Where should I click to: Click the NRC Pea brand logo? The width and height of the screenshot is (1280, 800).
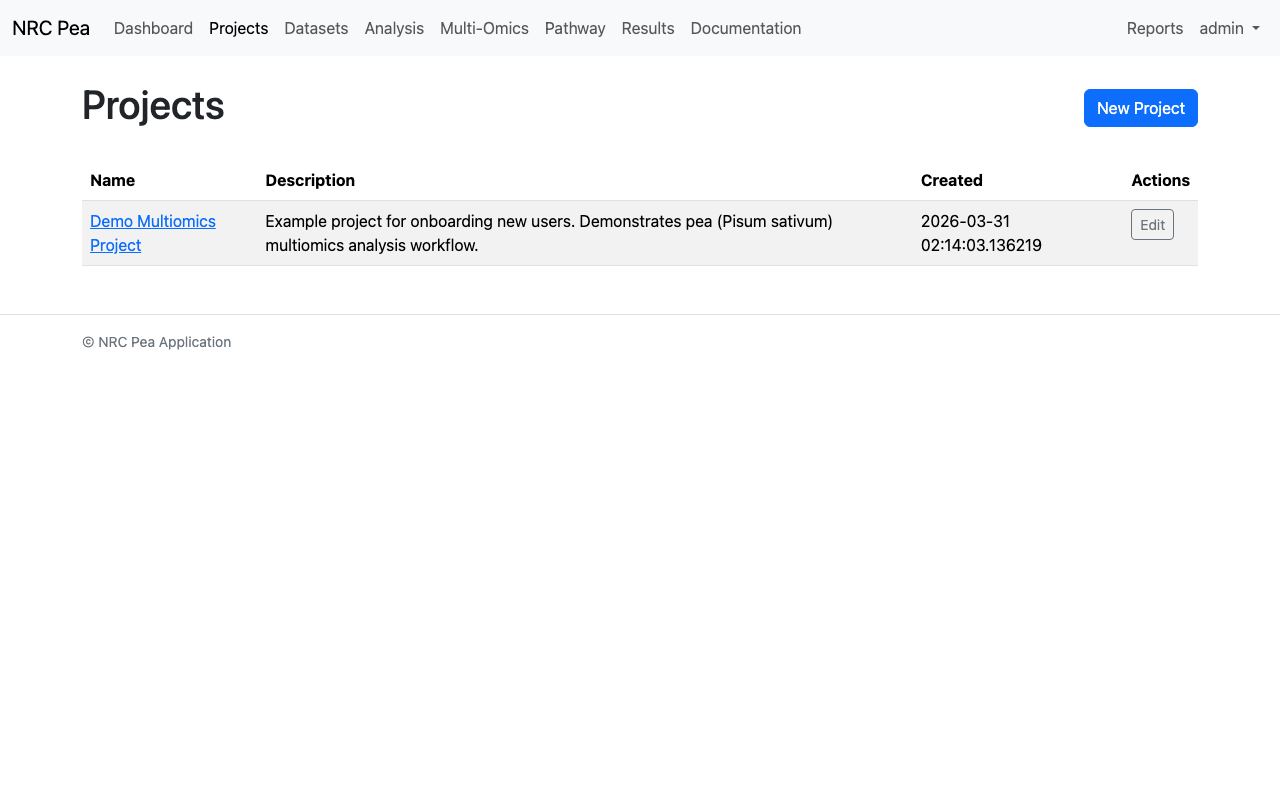(51, 28)
